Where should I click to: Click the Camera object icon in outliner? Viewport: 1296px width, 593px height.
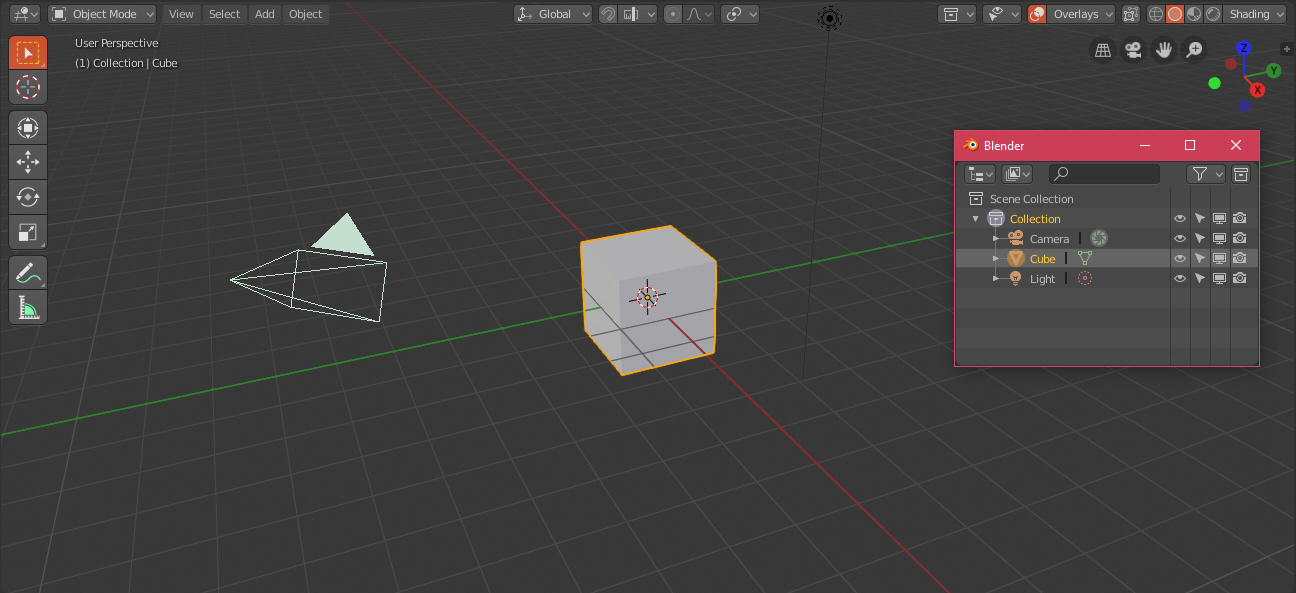1016,238
